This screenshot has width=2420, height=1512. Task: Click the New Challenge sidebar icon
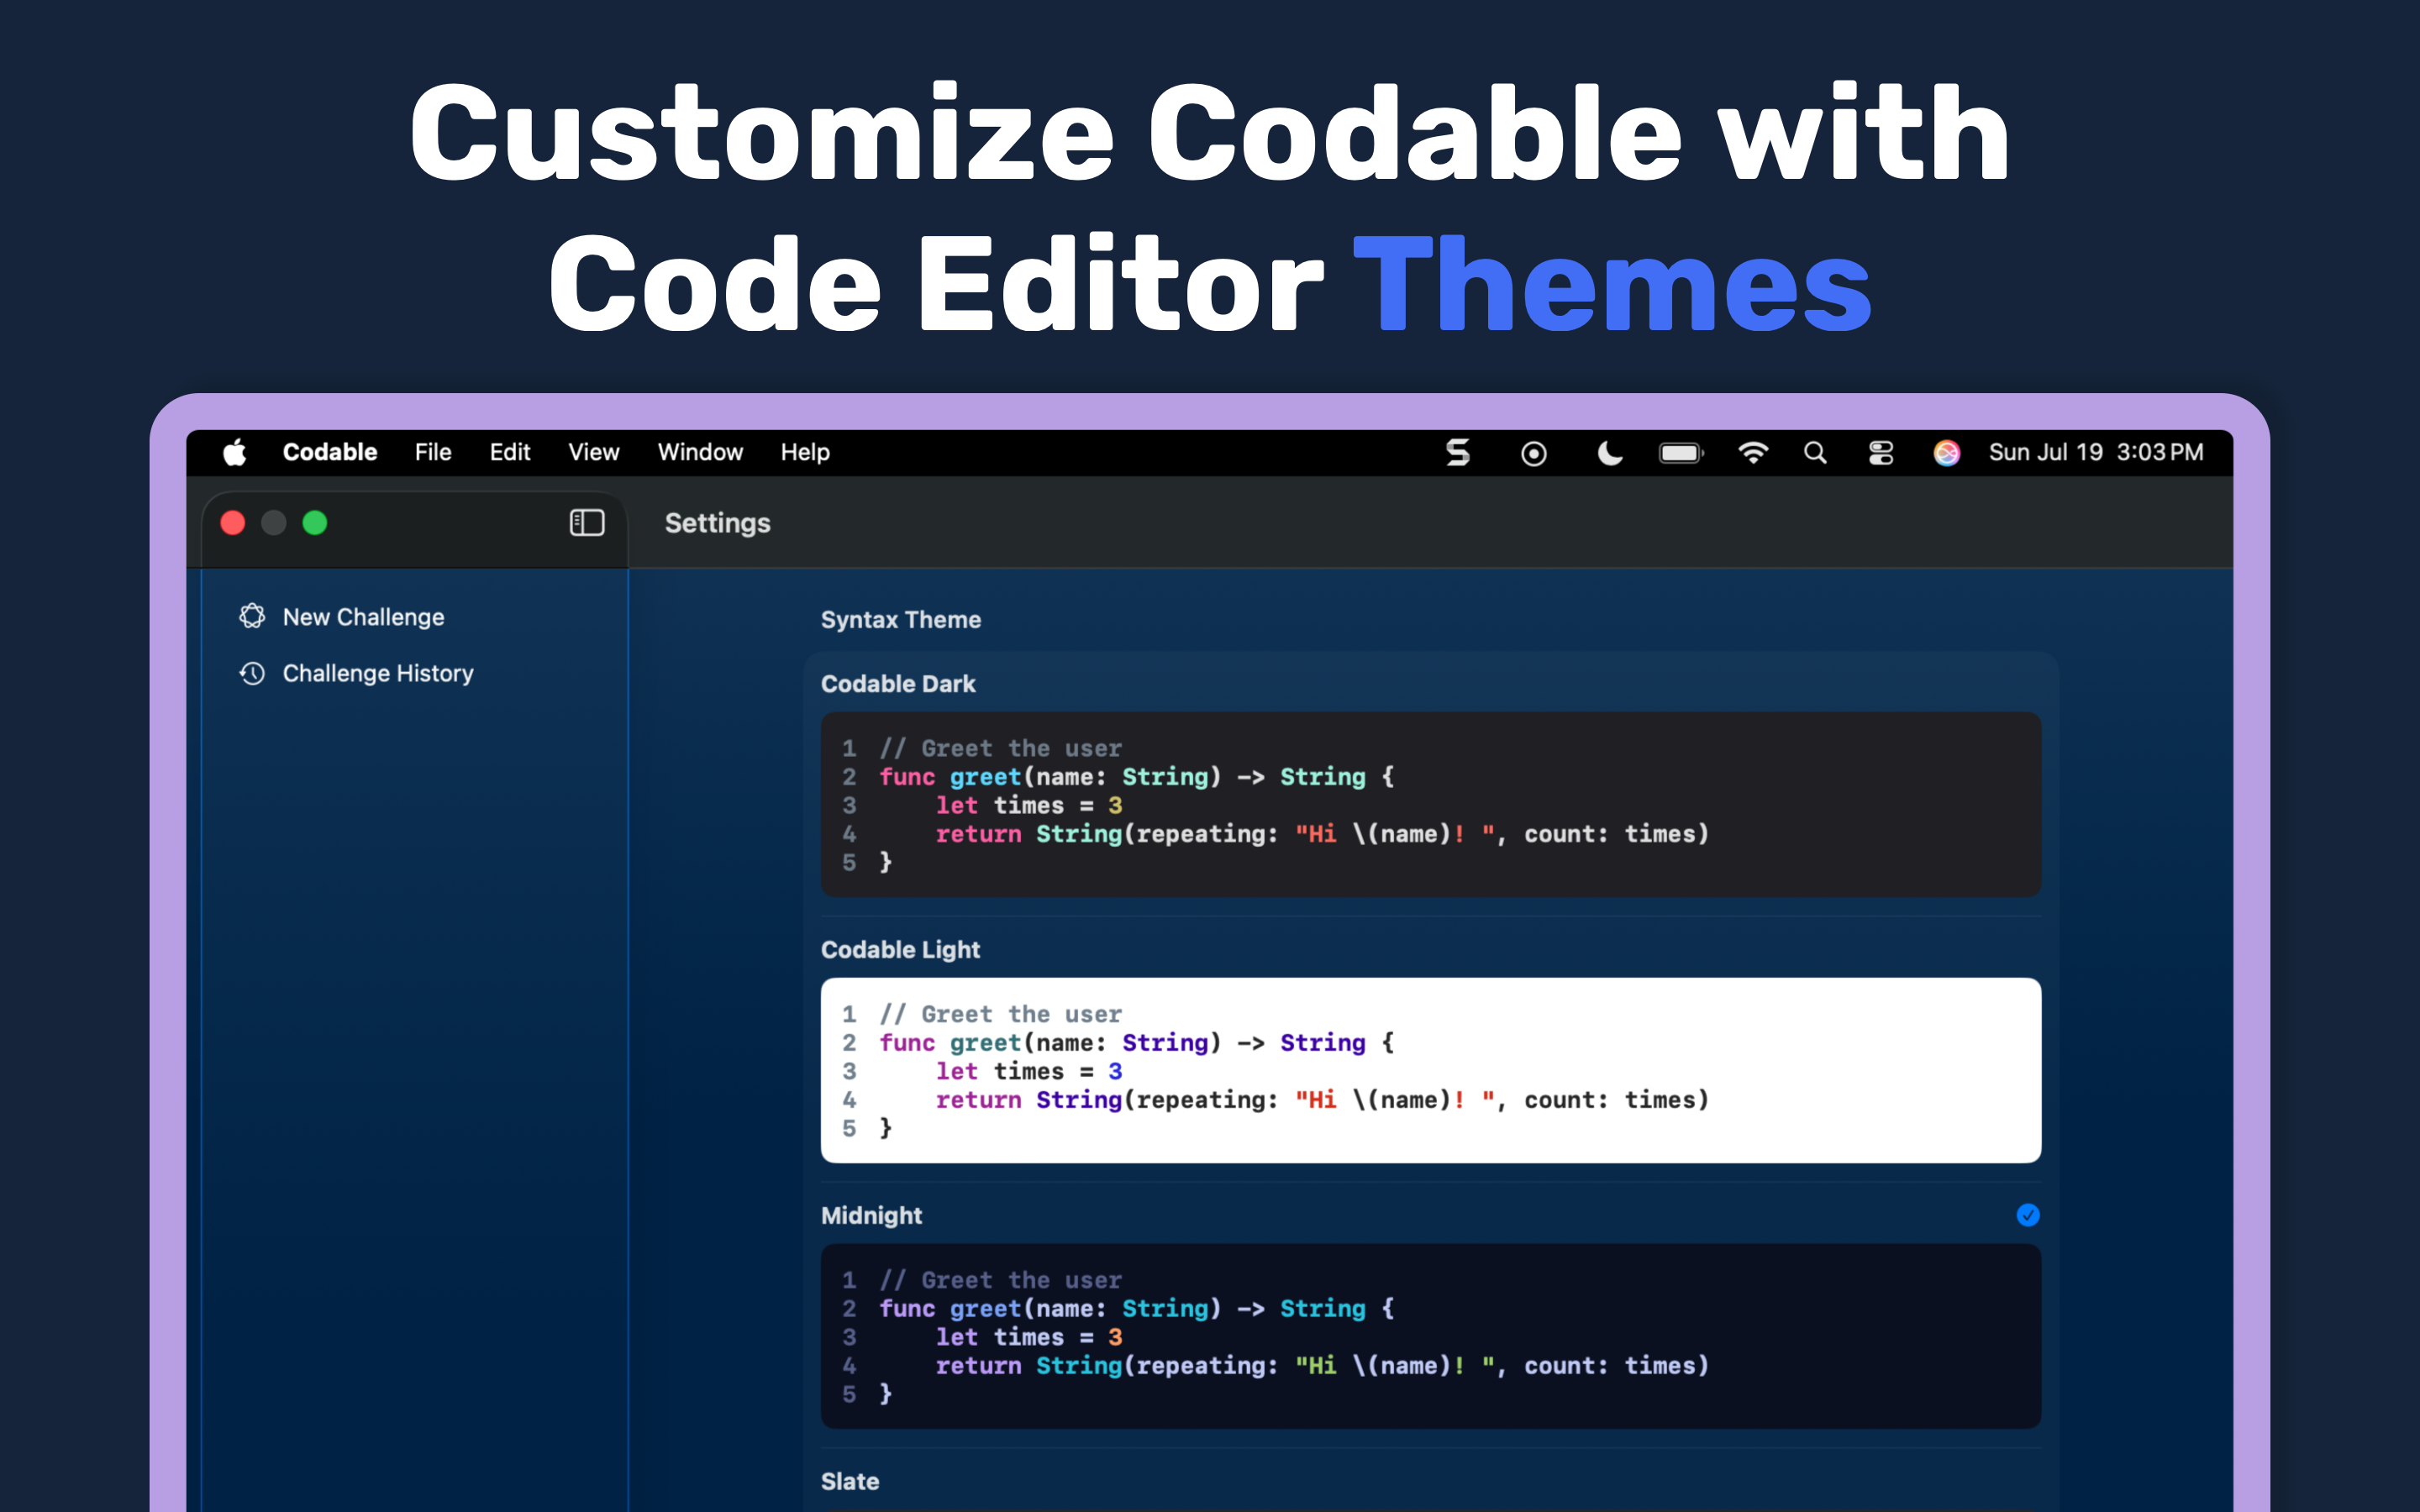coord(252,616)
